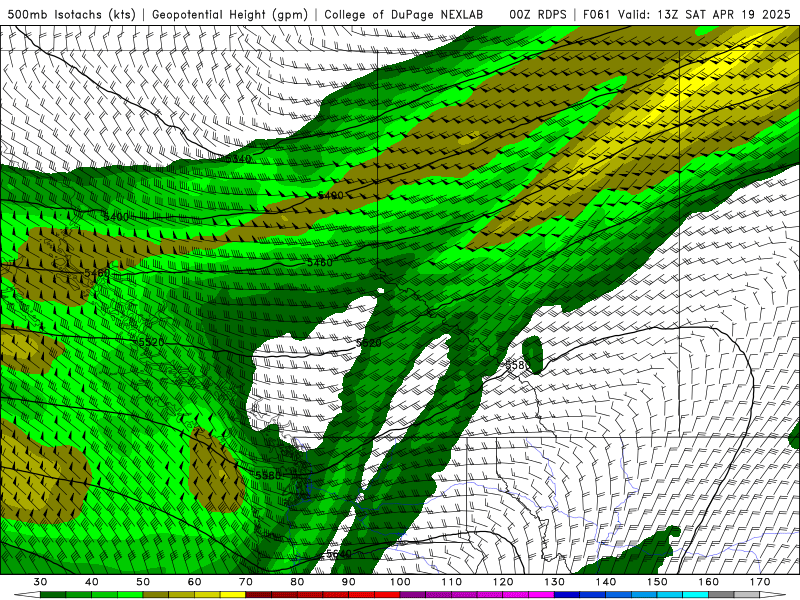Image resolution: width=800 pixels, height=600 pixels.
Task: Click the '170' color bar scale label
Action: coord(760,582)
